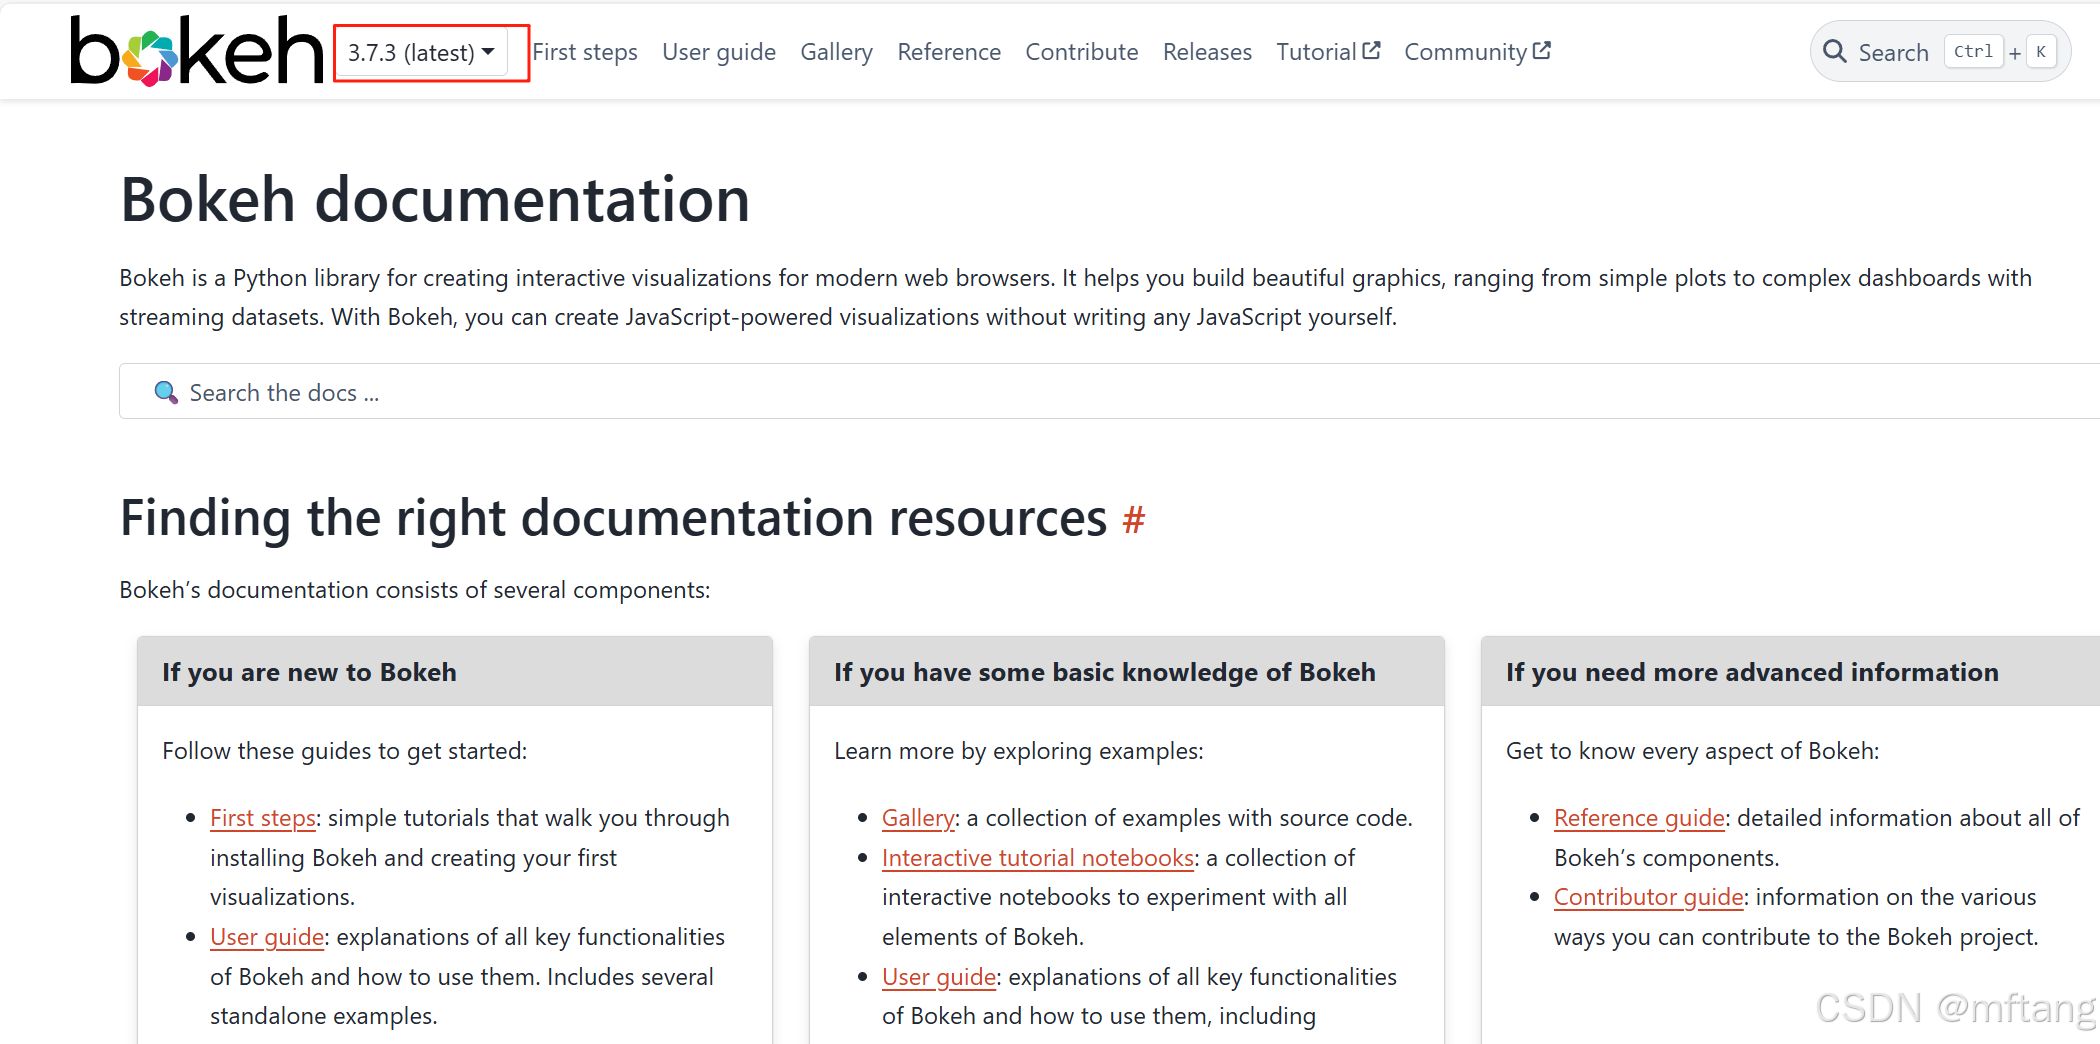Click the magnifier icon in header Search
Image resolution: width=2100 pixels, height=1044 pixels.
pyautogui.click(x=1835, y=52)
